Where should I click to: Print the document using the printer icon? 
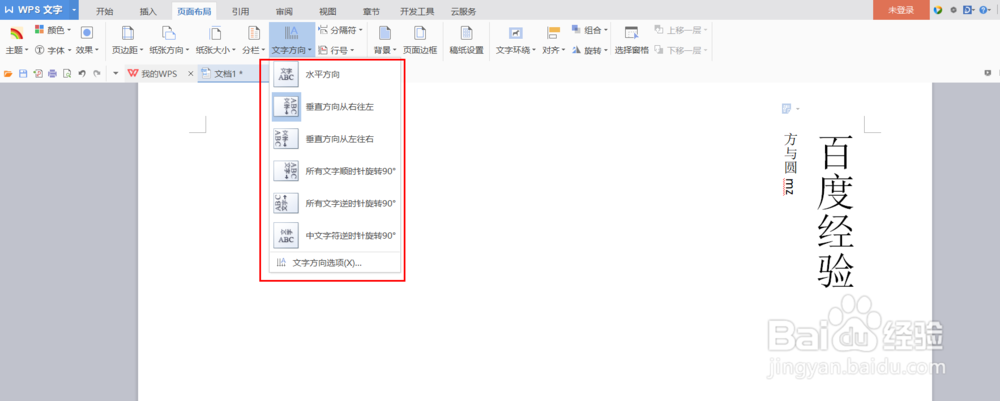[x=52, y=74]
